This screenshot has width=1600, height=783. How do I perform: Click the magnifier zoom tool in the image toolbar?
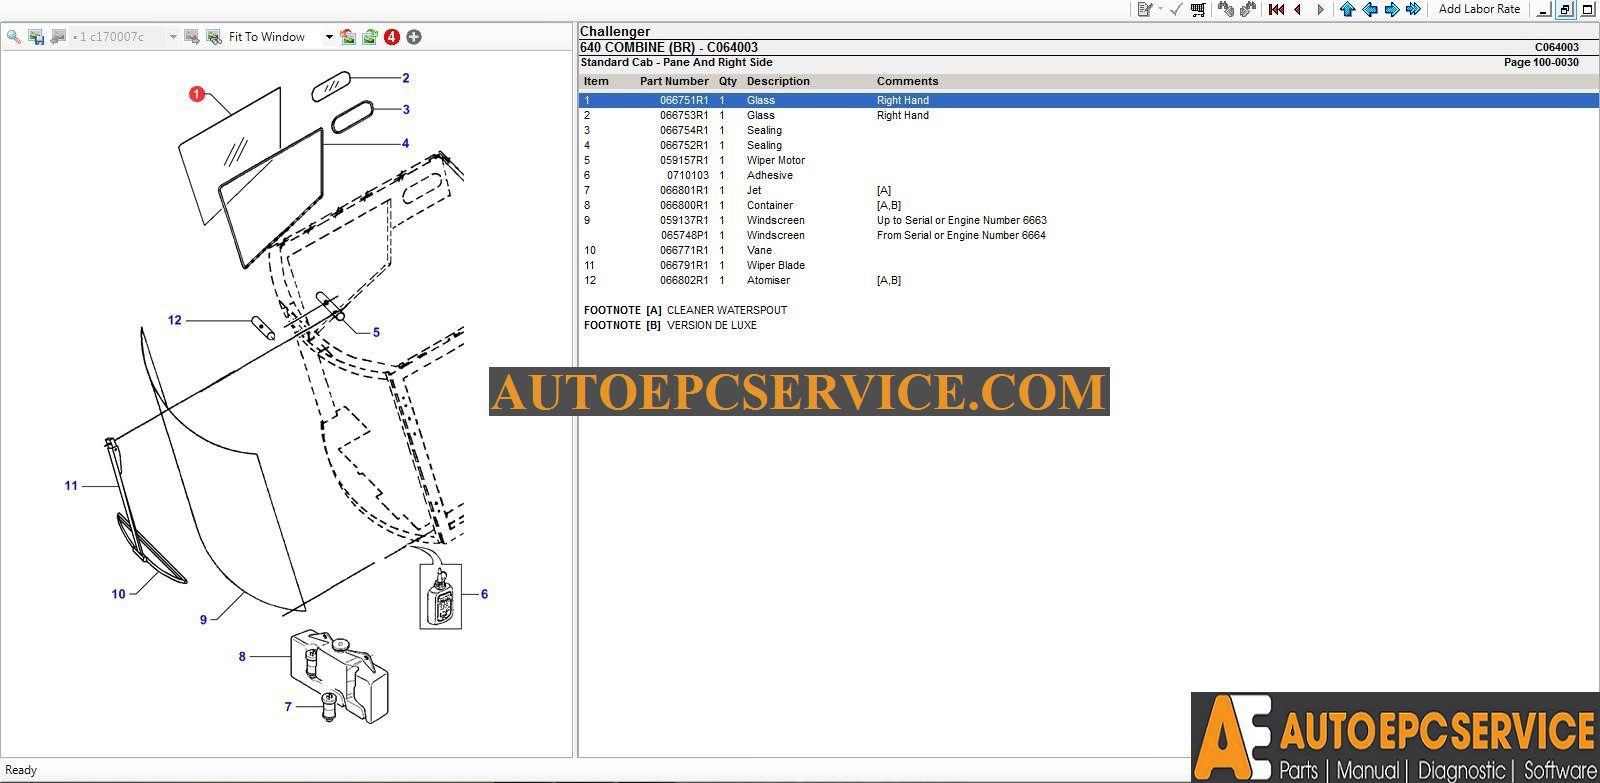pyautogui.click(x=13, y=37)
